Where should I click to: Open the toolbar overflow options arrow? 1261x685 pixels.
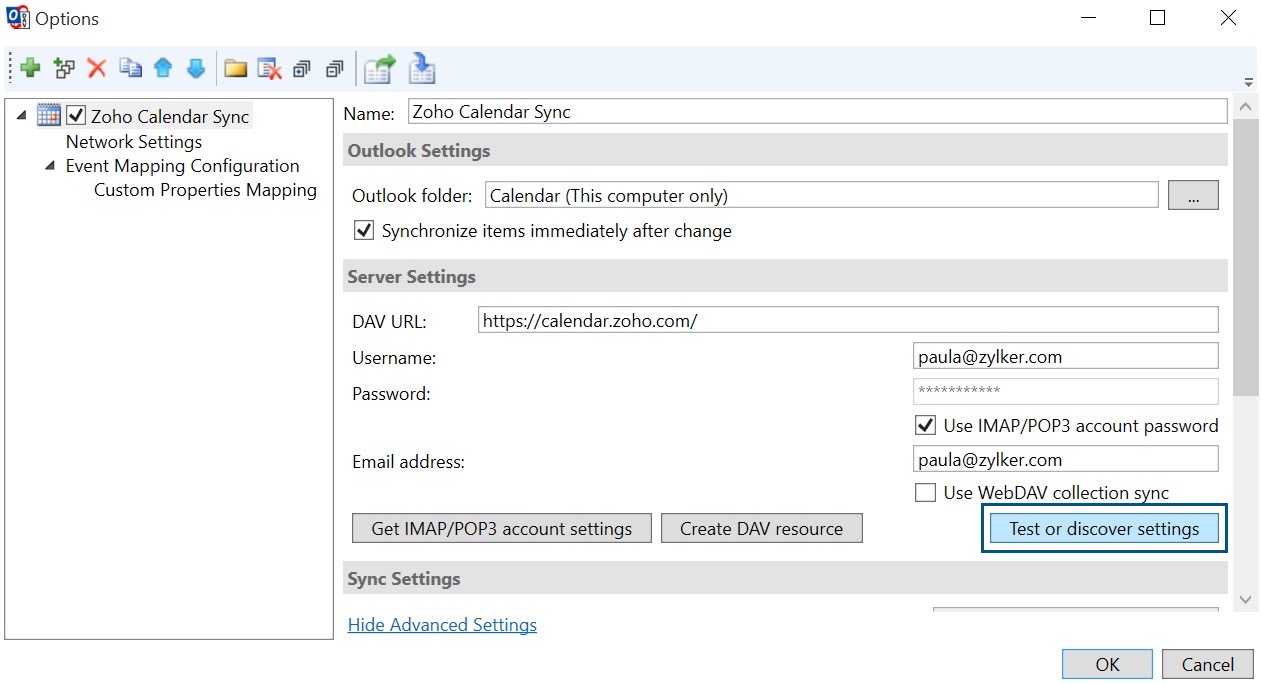pos(1248,82)
